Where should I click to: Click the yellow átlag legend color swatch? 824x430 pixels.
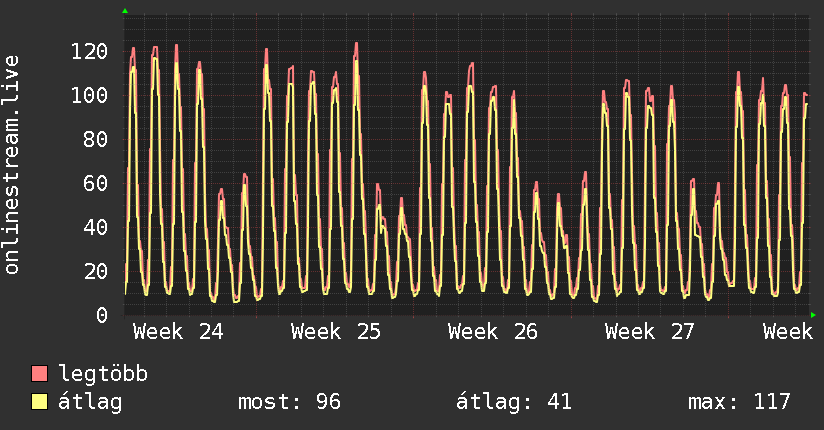39,402
